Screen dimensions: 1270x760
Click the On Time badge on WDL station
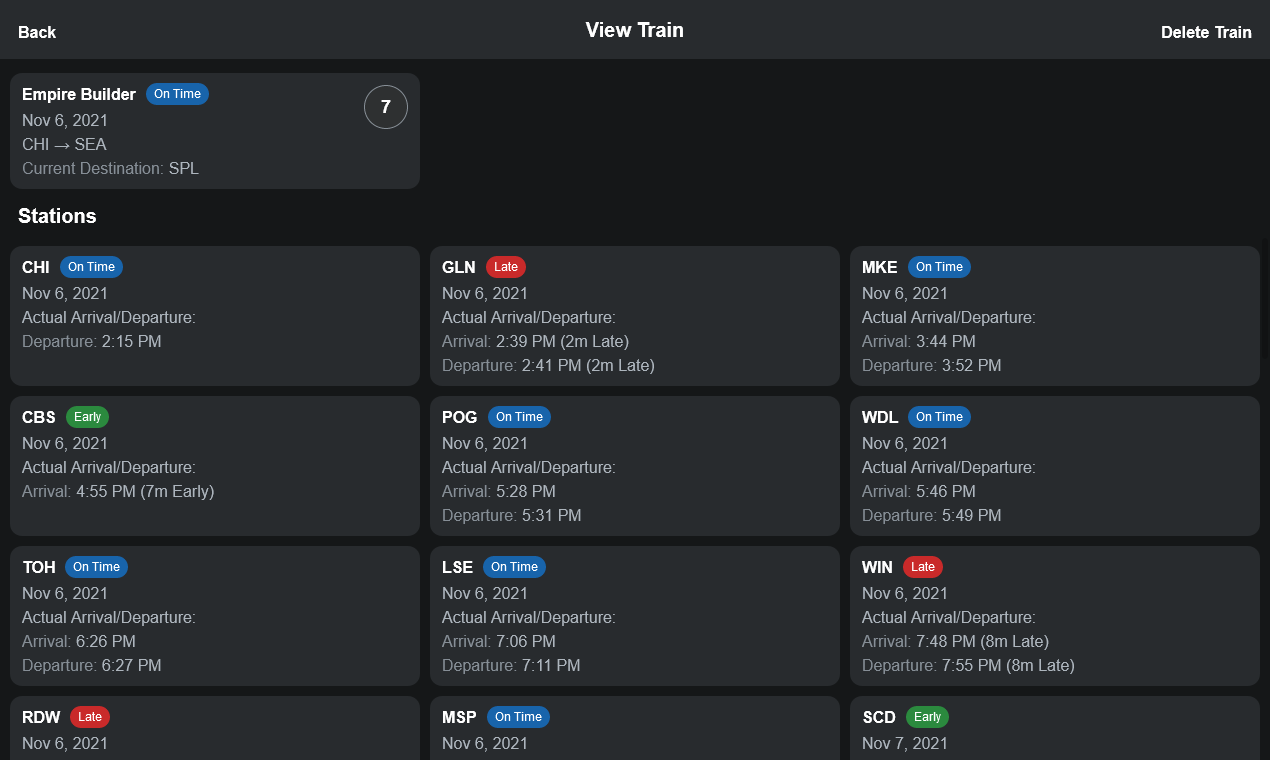(938, 416)
